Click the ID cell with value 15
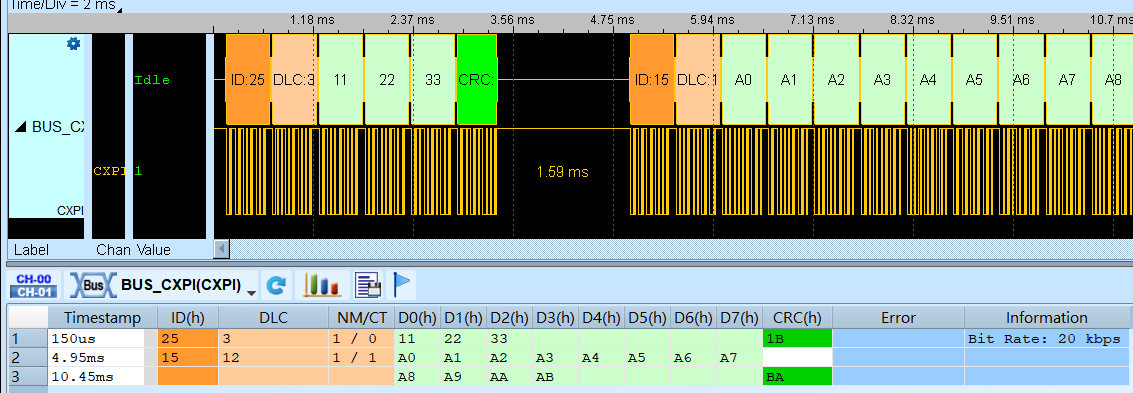Screen dimensions: 1133x393 coord(187,357)
